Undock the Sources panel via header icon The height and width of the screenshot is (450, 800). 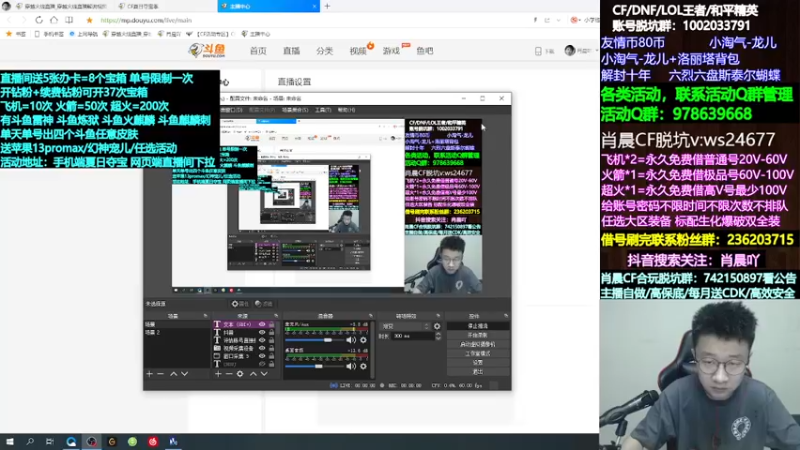coord(276,316)
